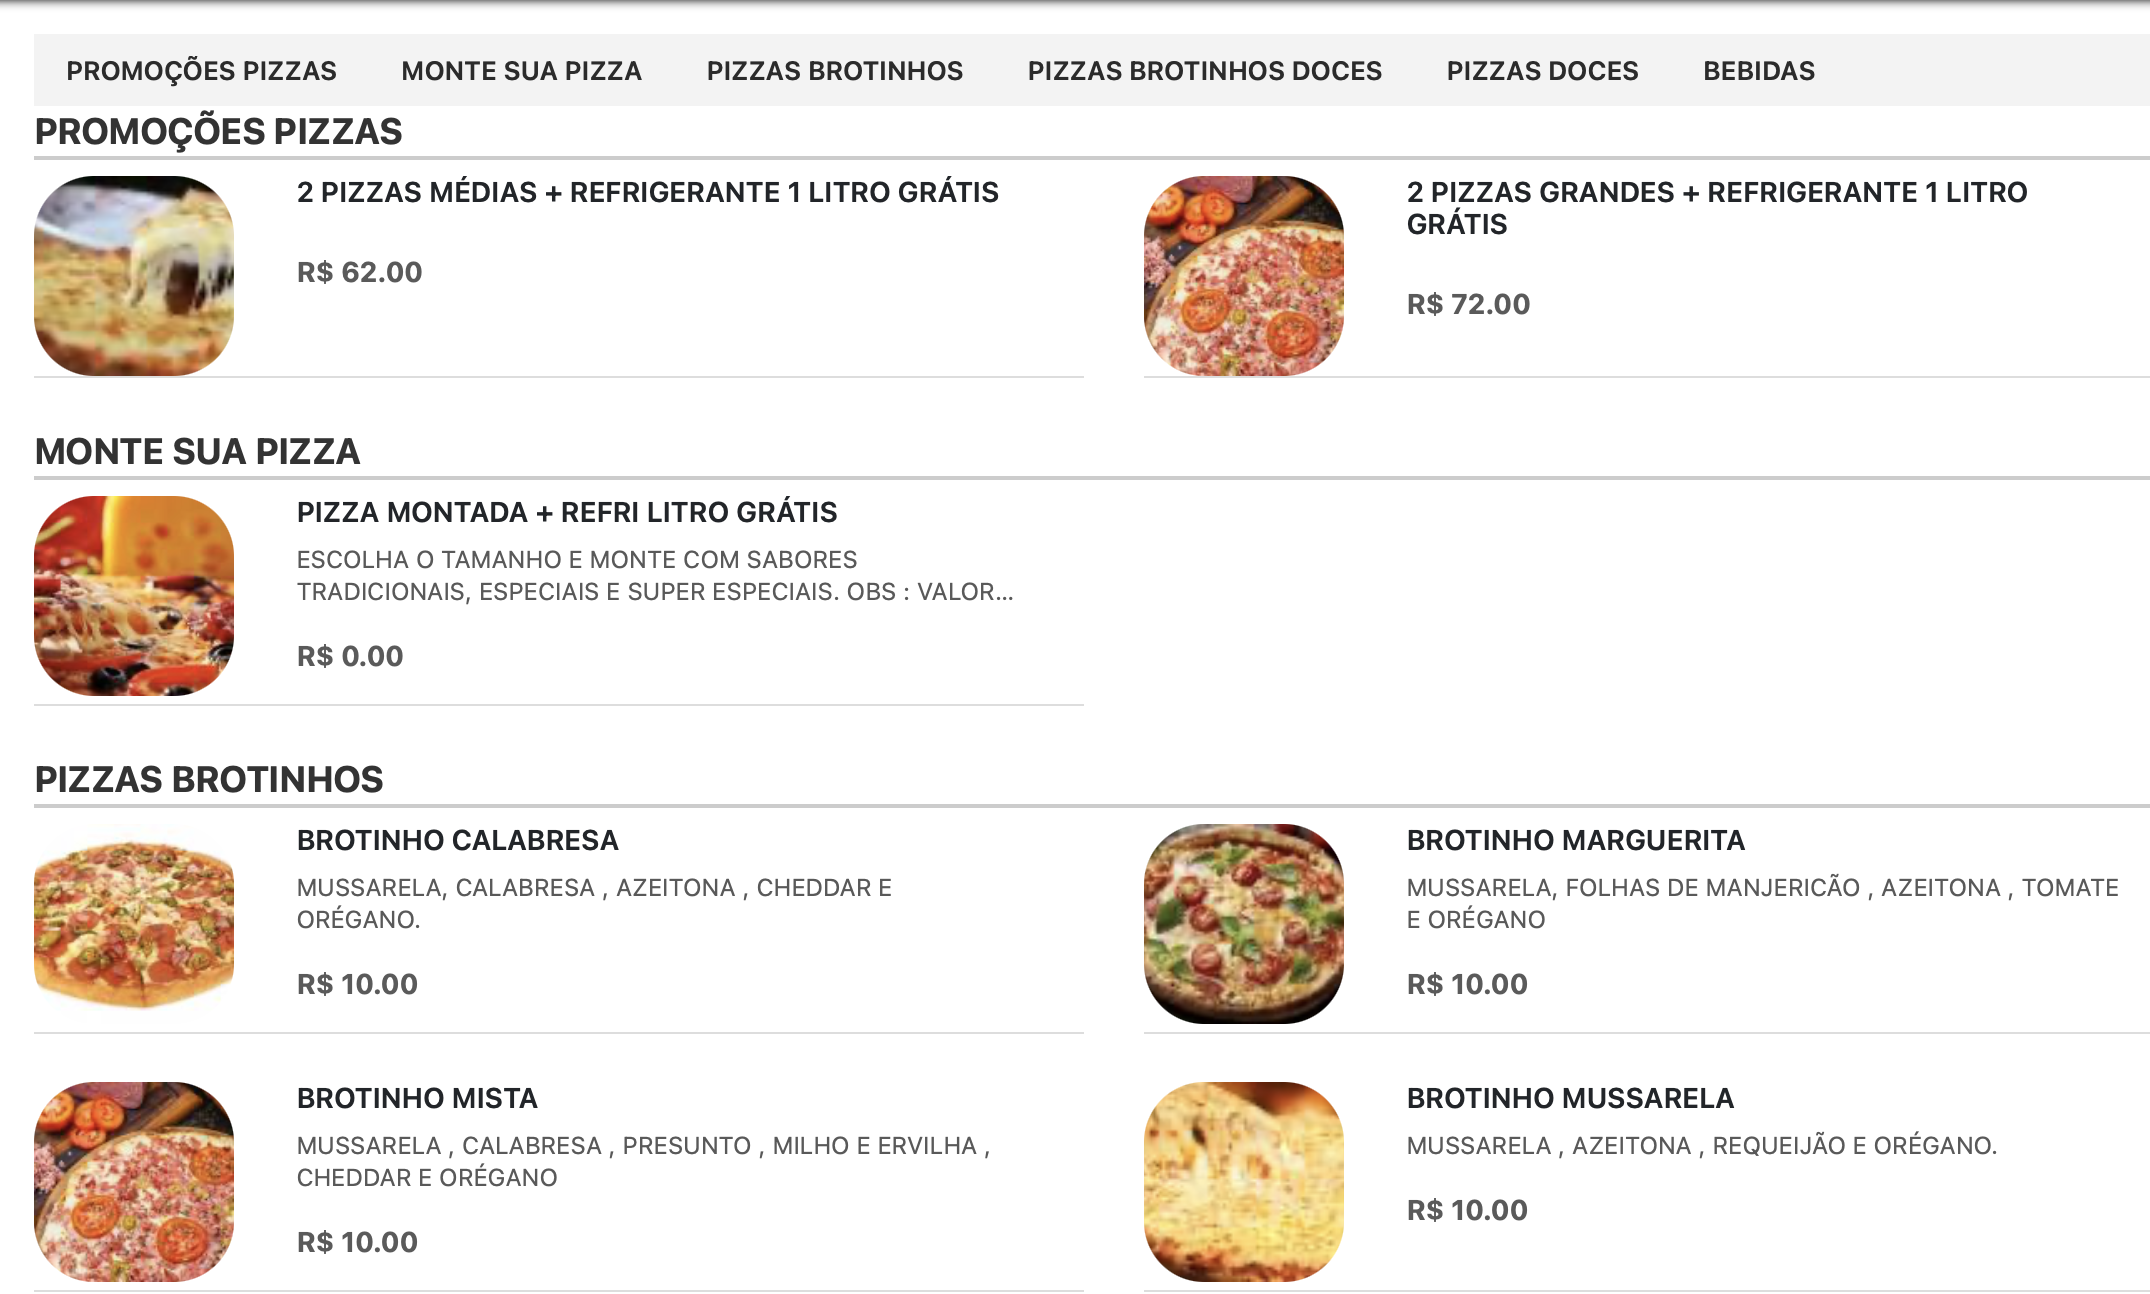Open the 2 Pizzas Médias + Refrigerante title
The height and width of the screenshot is (1294, 2150).
[x=647, y=192]
